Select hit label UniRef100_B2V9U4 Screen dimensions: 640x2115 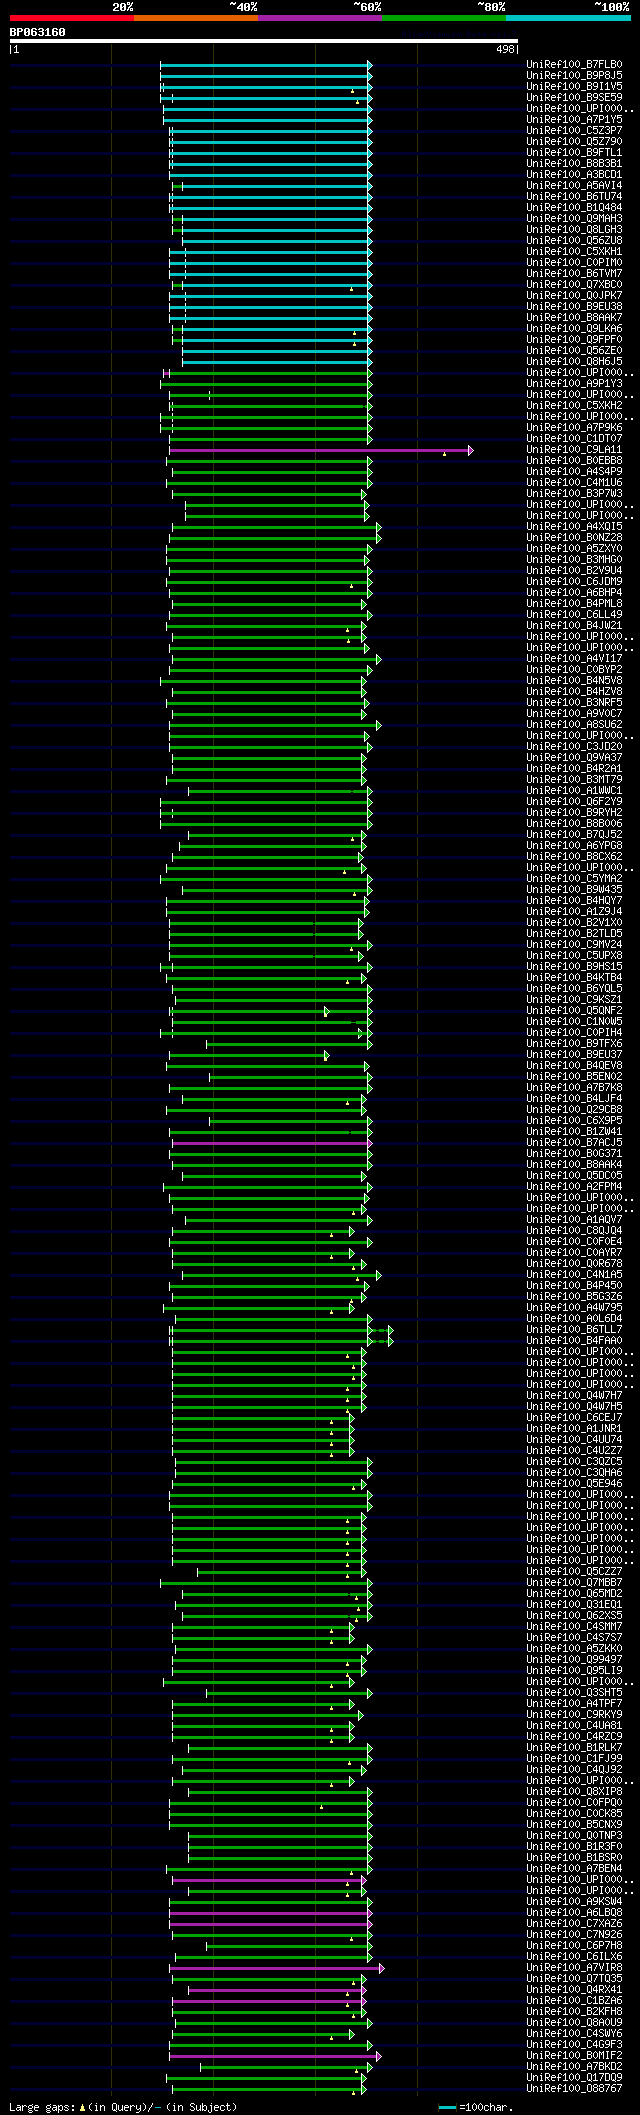click(574, 571)
